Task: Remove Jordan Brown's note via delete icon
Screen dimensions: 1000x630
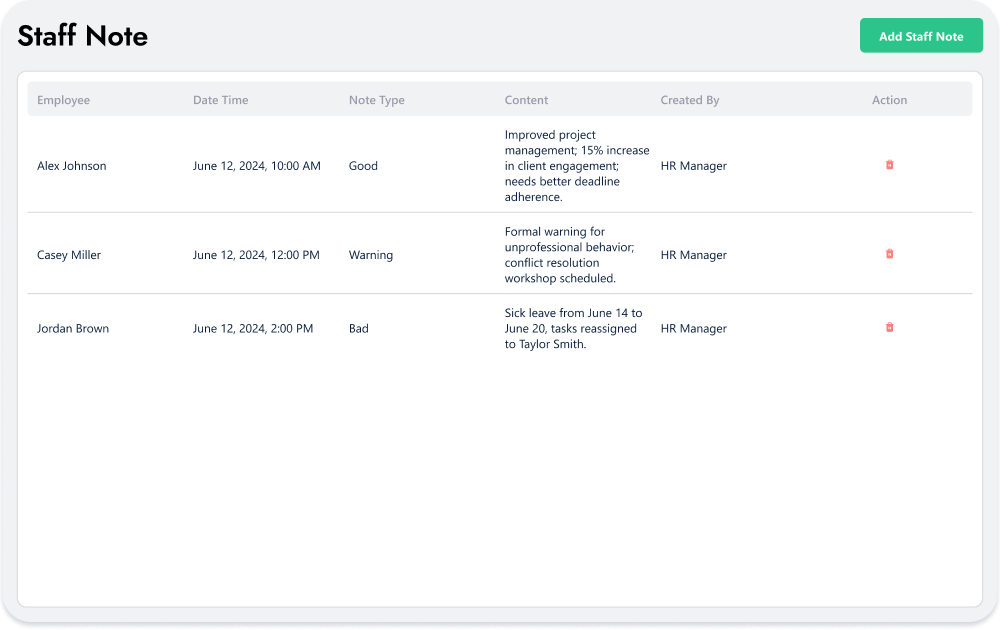Action: [x=889, y=328]
